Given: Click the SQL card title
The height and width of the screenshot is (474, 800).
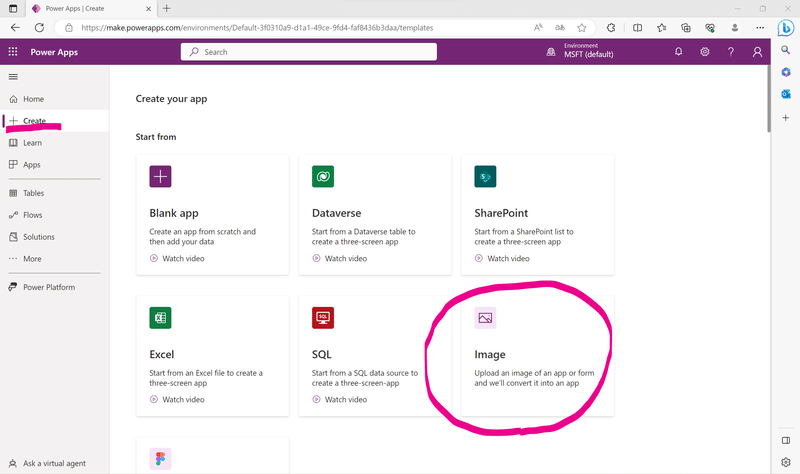Looking at the screenshot, I should pos(322,355).
